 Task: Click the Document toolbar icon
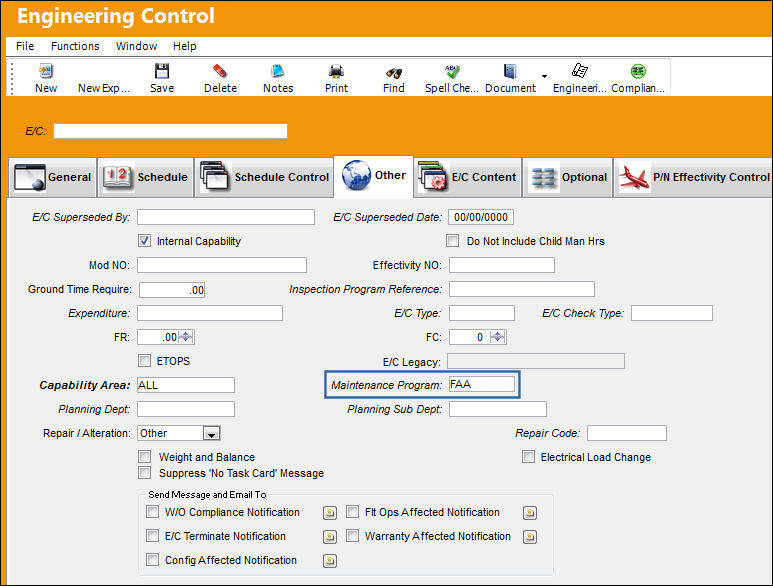(x=510, y=71)
